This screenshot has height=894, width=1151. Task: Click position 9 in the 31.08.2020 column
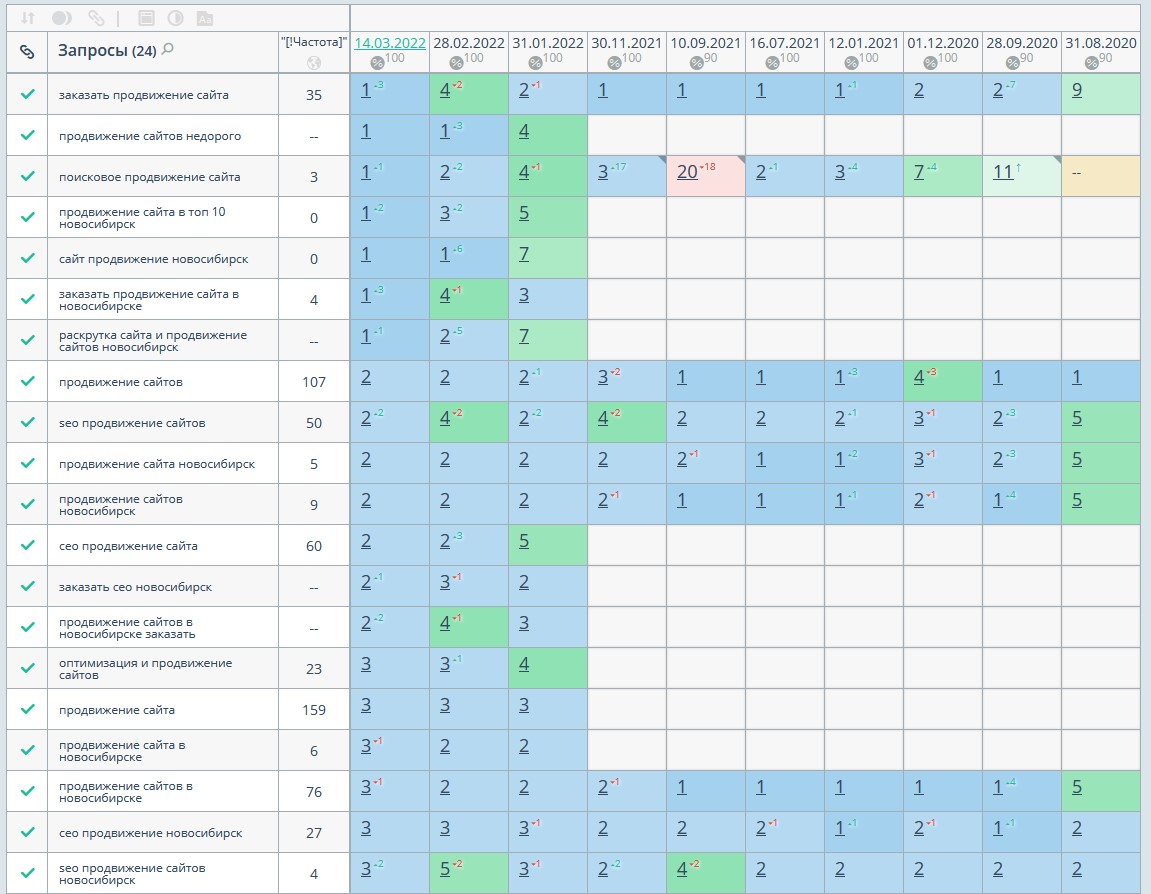click(x=1076, y=90)
